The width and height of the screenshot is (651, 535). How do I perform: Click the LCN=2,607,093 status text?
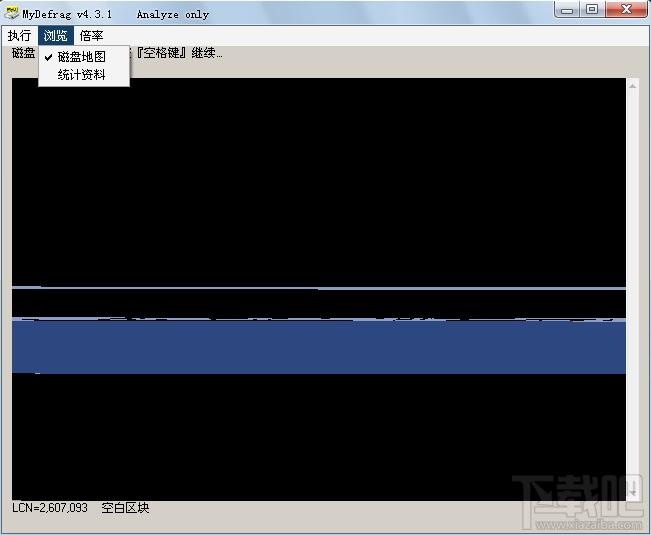pyautogui.click(x=50, y=508)
